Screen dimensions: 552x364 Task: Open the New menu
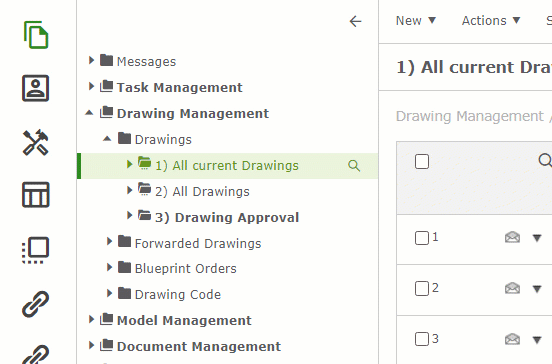point(416,20)
